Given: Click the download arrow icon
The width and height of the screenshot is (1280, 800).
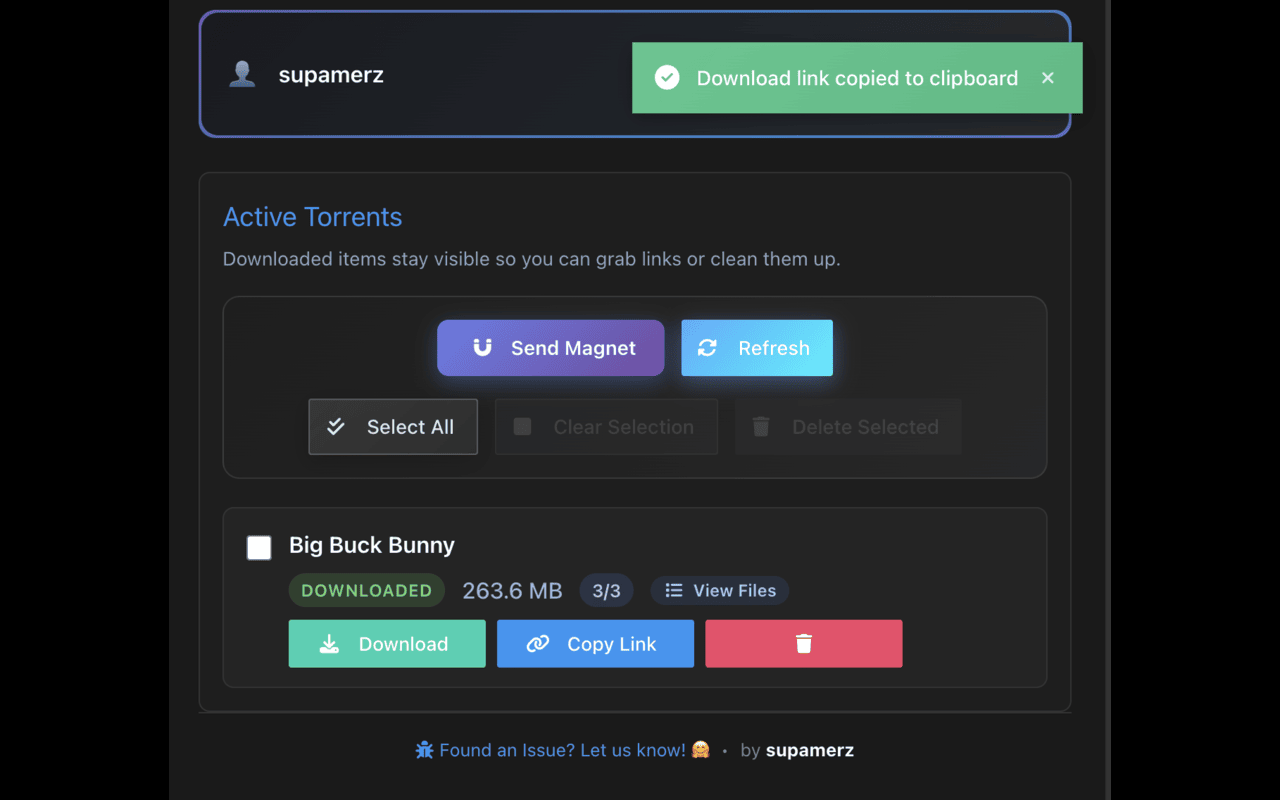Looking at the screenshot, I should (329, 644).
